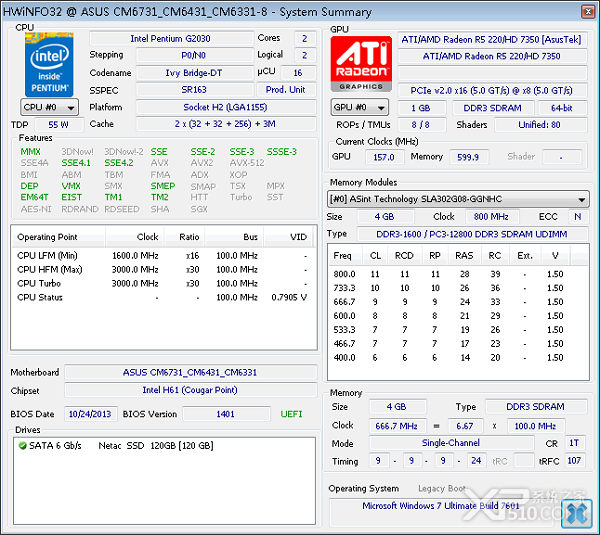Screen dimensions: 600x535
Task: Click the green UEFI label
Action: [292, 414]
